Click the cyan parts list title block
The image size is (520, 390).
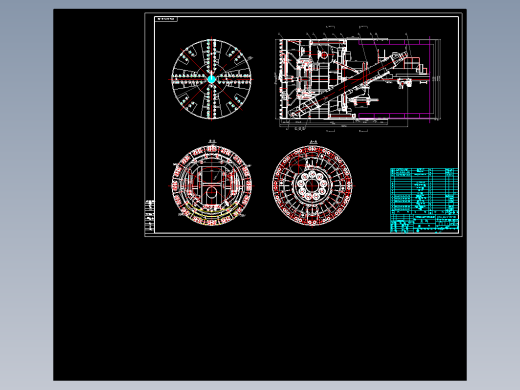point(424,200)
